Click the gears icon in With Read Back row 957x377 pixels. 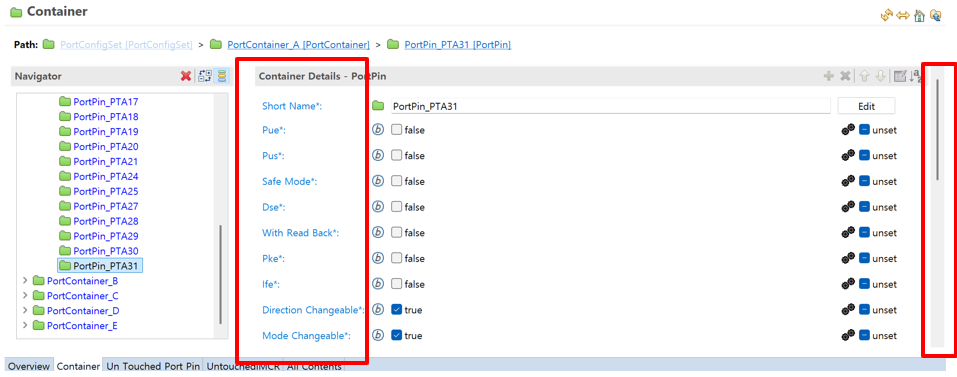[x=848, y=232]
